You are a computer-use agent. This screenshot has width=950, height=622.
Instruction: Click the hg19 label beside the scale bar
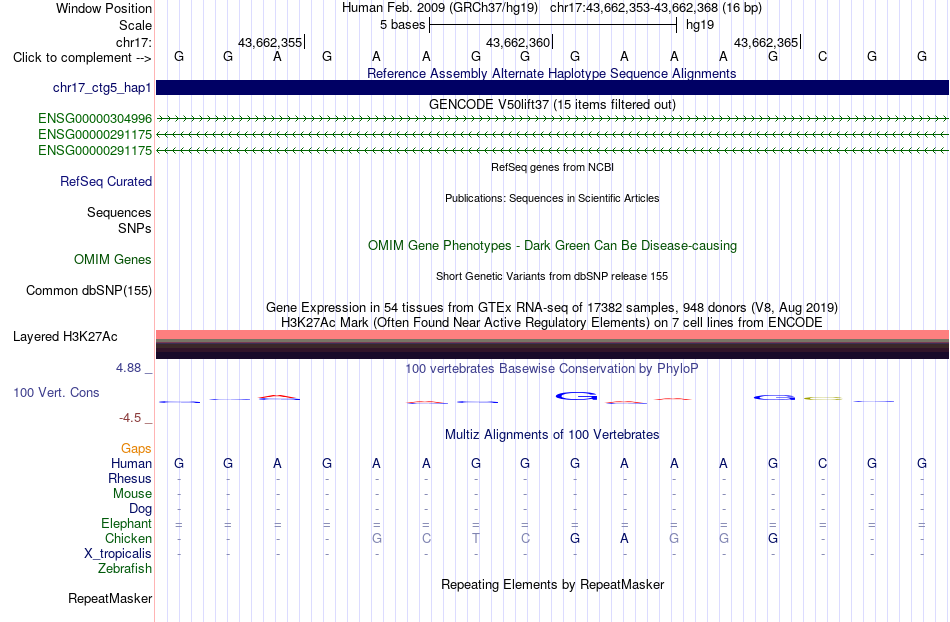point(700,25)
